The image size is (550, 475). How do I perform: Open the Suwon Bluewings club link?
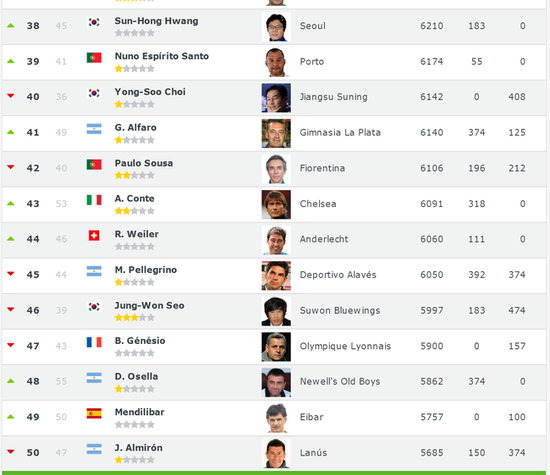pyautogui.click(x=340, y=310)
